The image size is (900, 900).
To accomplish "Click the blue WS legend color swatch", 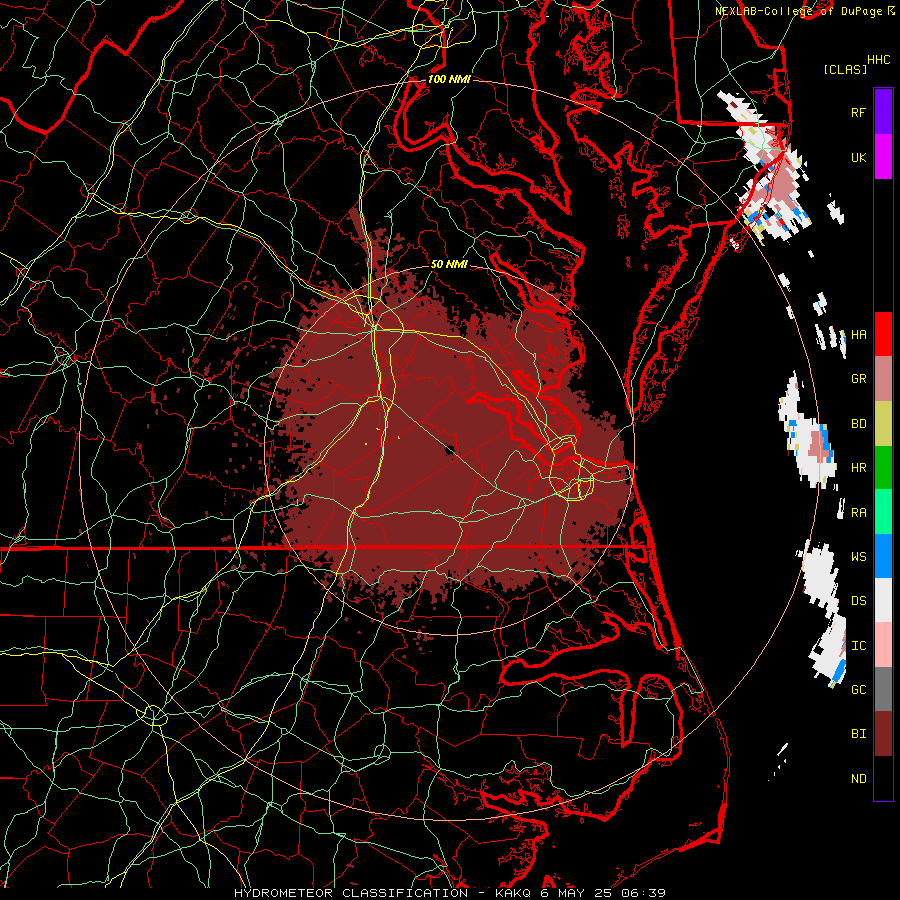I will click(883, 556).
